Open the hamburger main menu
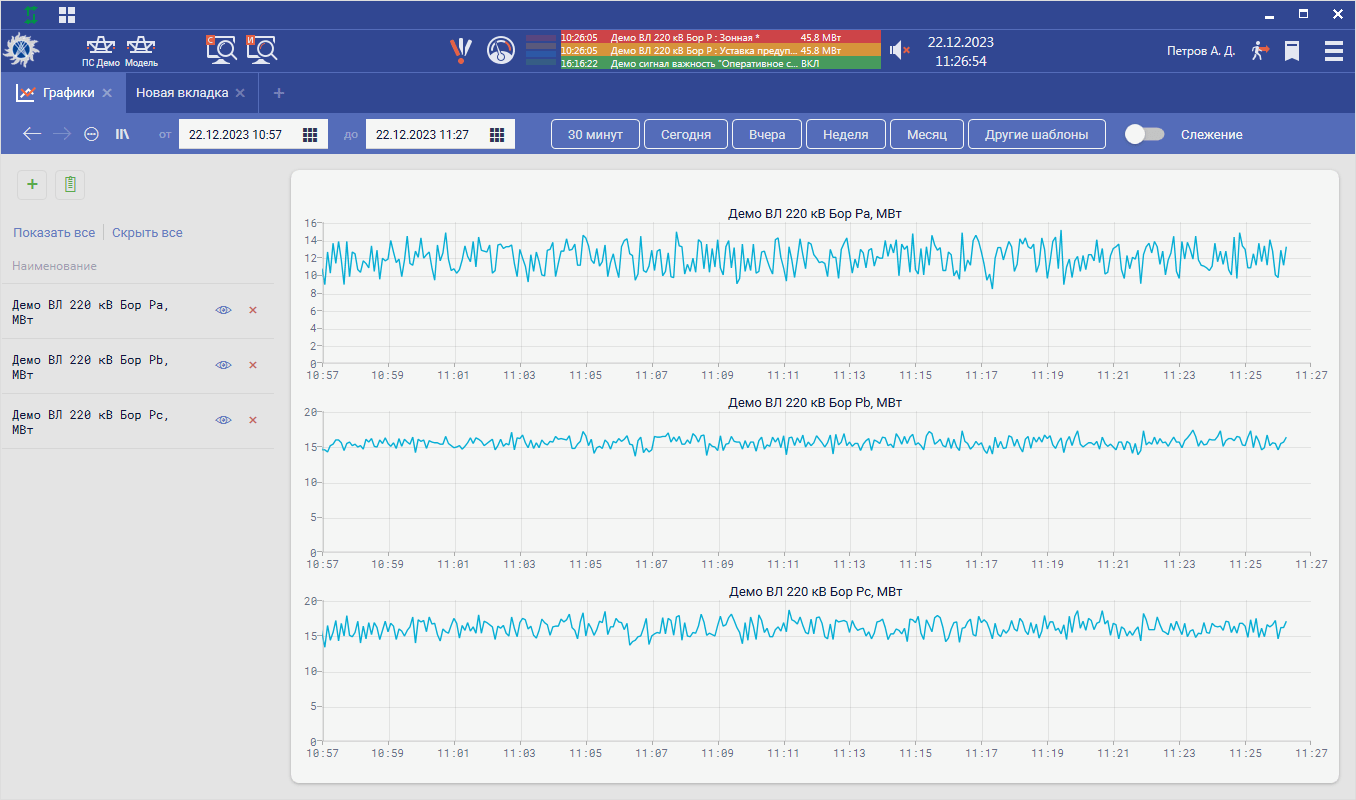The width and height of the screenshot is (1356, 800). click(x=1333, y=50)
